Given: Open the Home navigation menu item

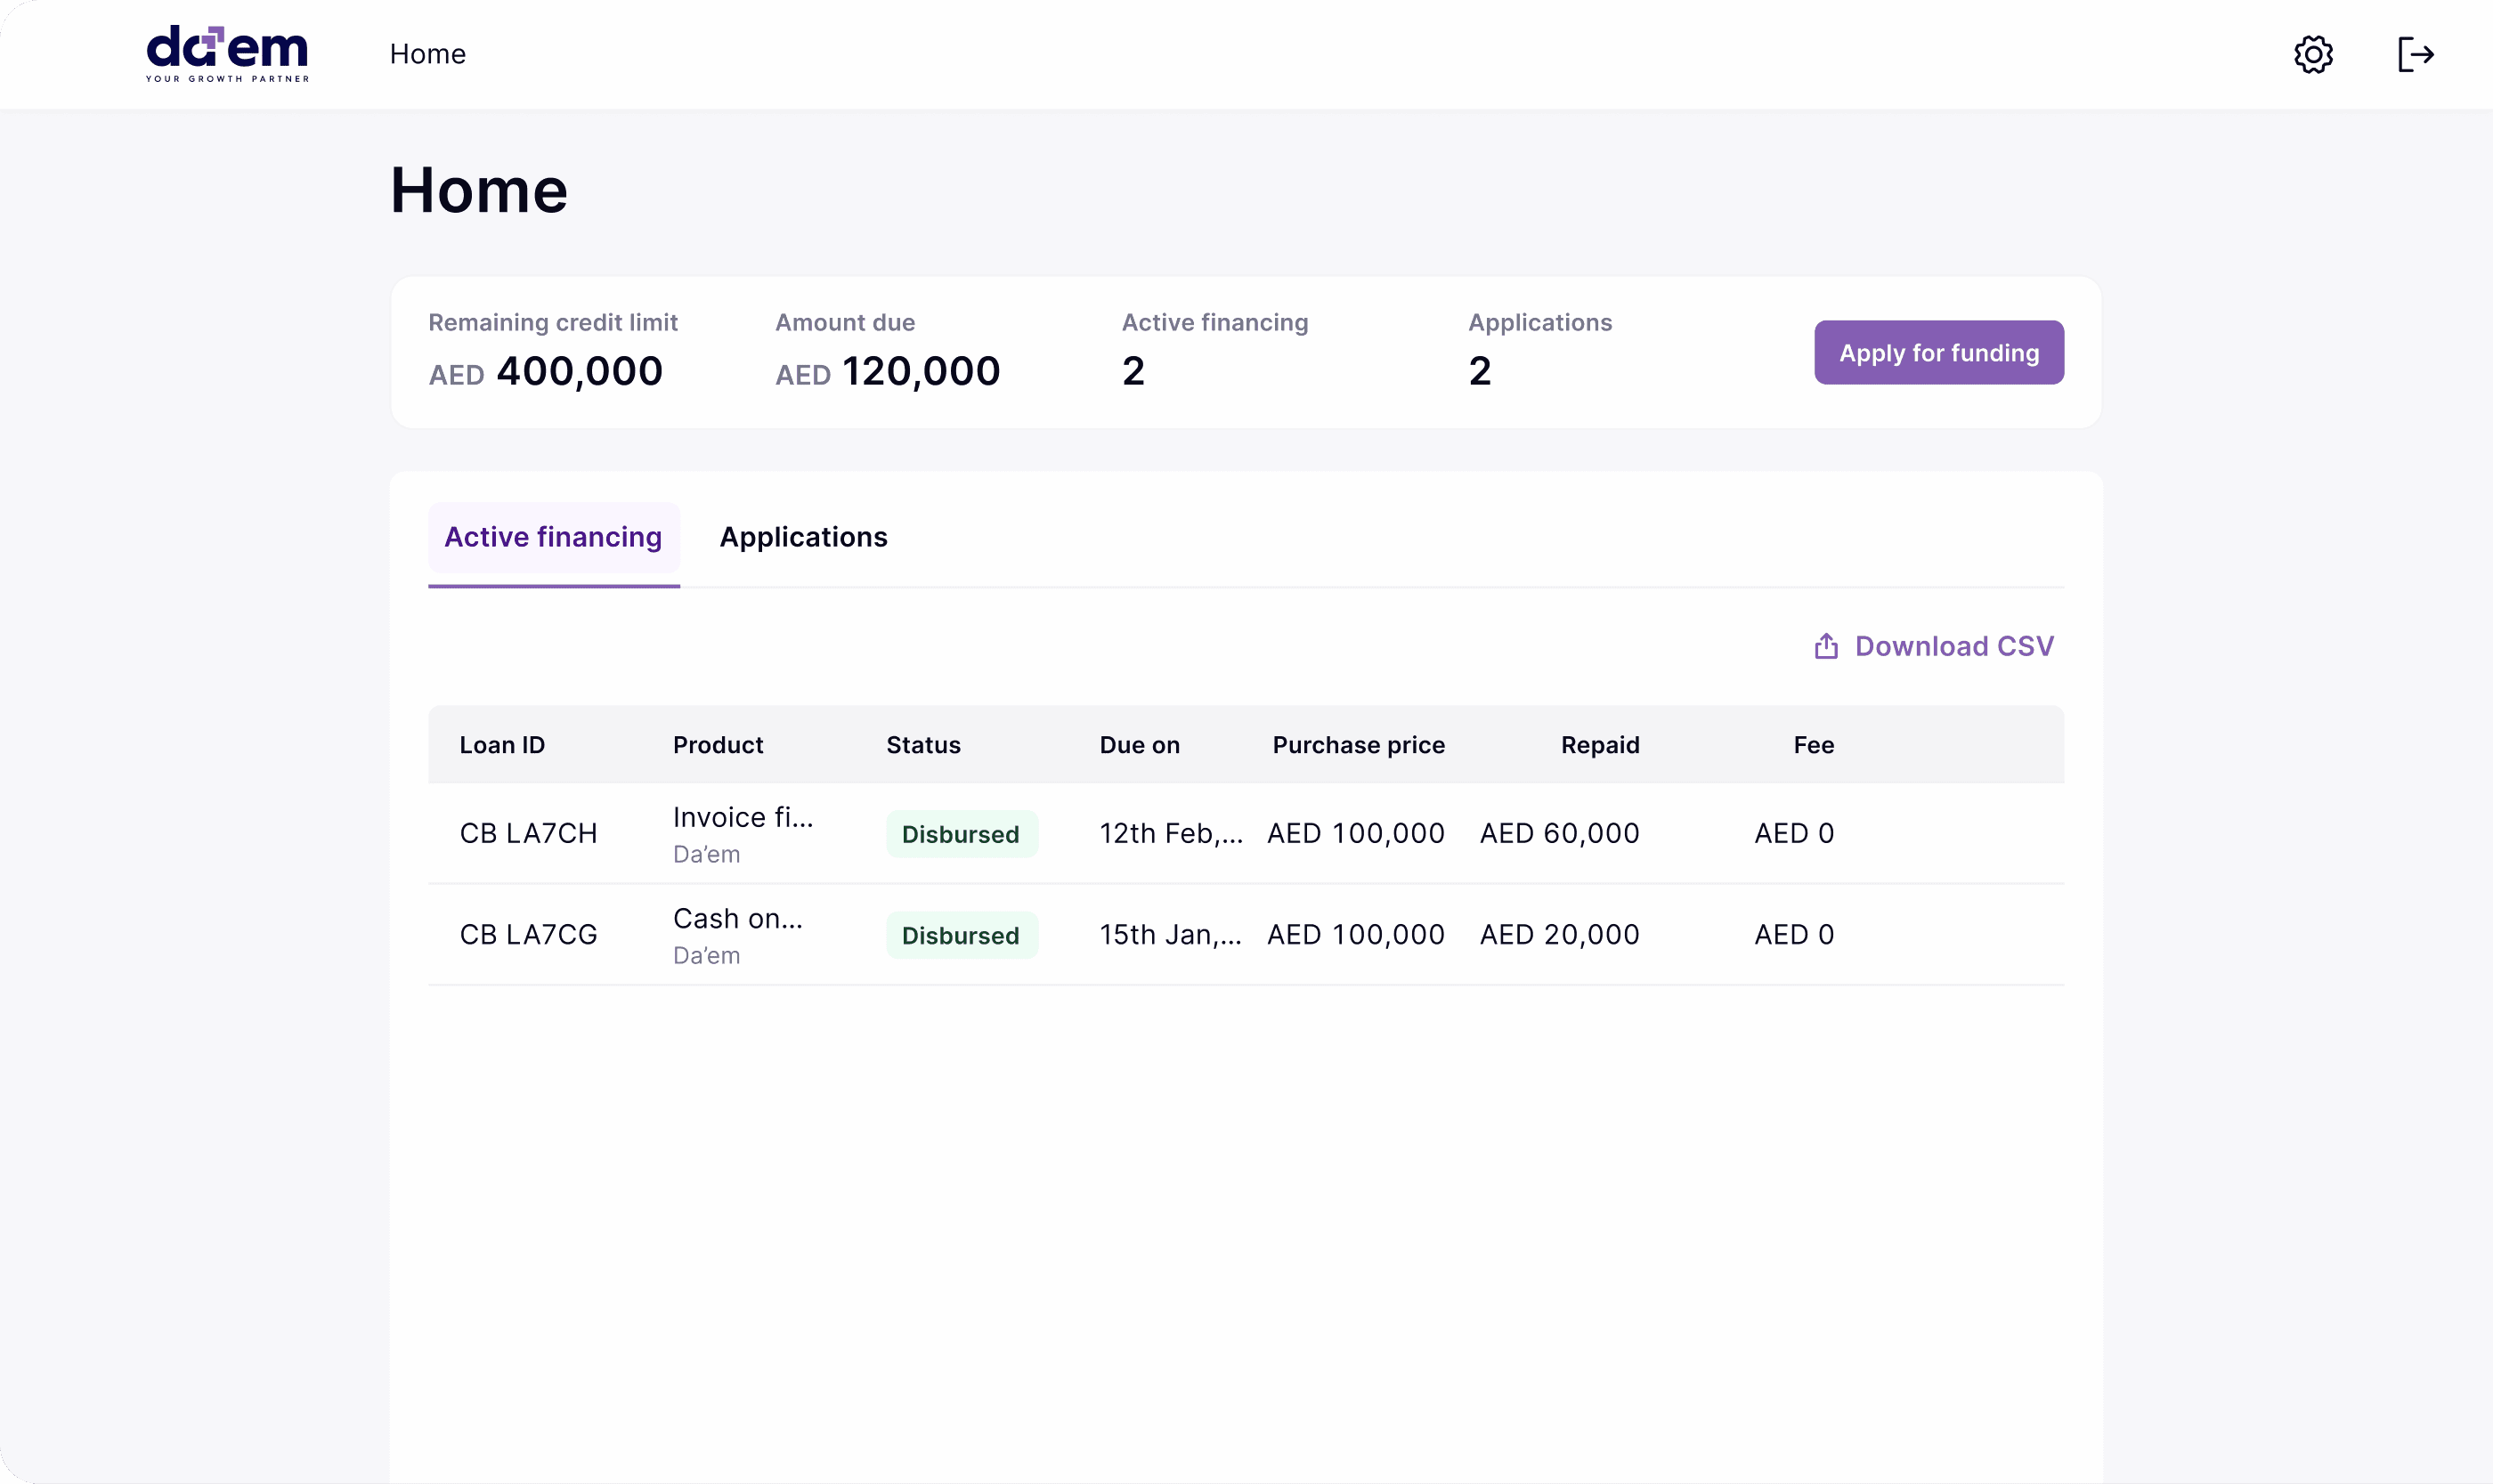Looking at the screenshot, I should click(x=427, y=54).
